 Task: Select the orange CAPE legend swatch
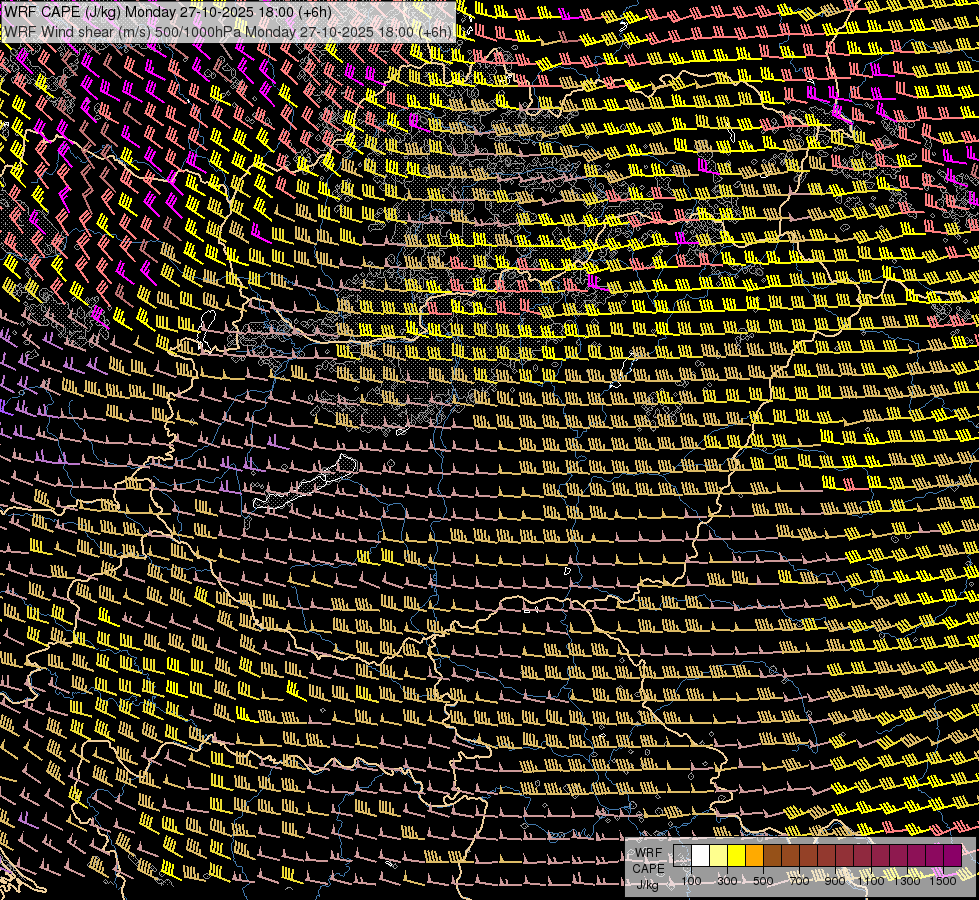click(x=754, y=855)
